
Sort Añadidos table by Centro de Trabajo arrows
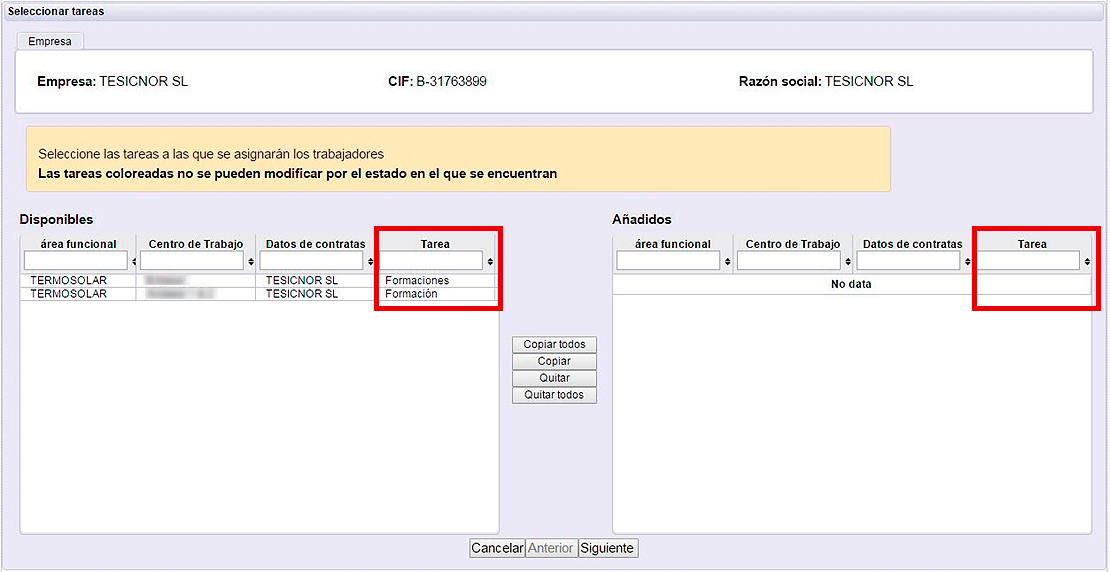848,261
